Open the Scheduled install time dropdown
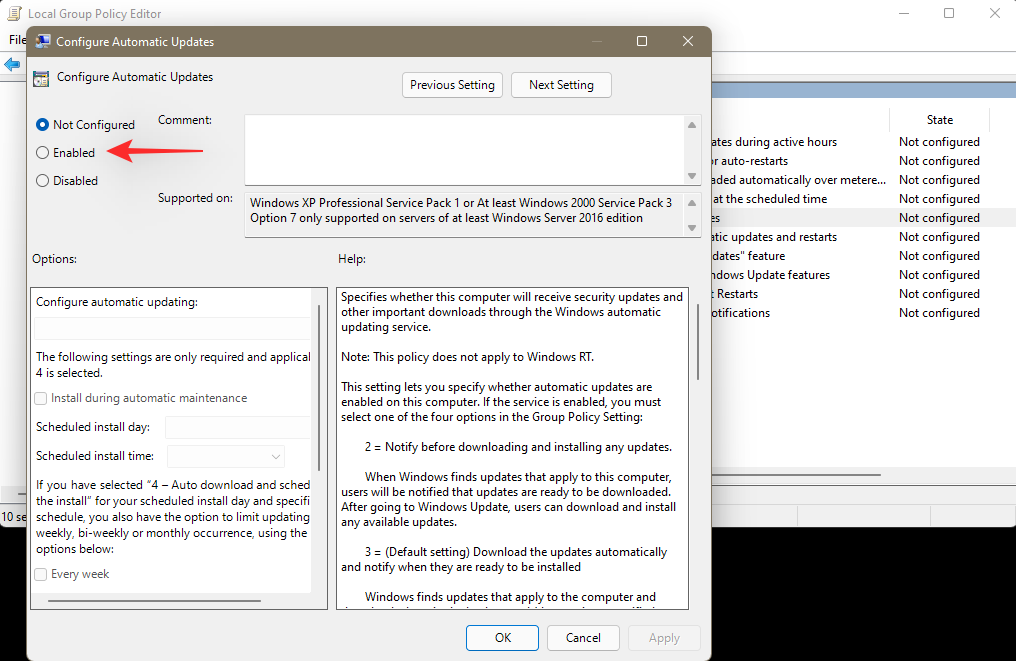The width and height of the screenshot is (1016, 661). click(x=226, y=457)
